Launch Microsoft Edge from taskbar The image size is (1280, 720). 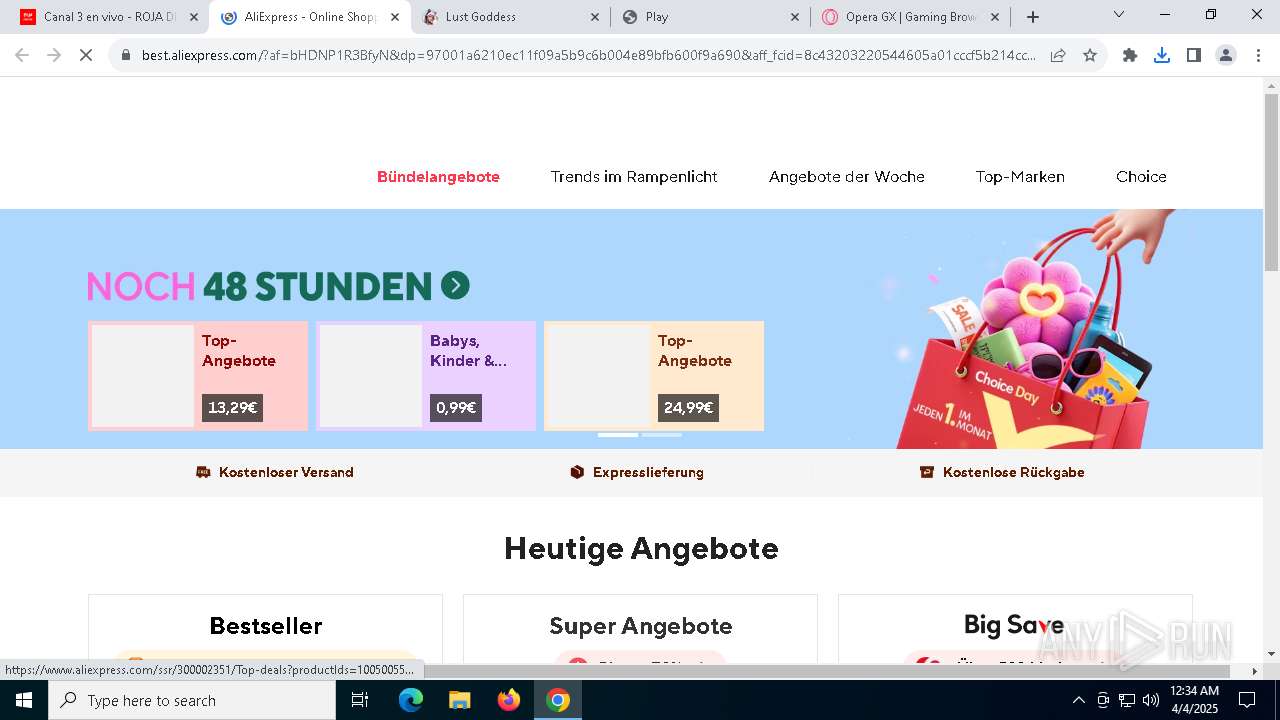coord(411,700)
